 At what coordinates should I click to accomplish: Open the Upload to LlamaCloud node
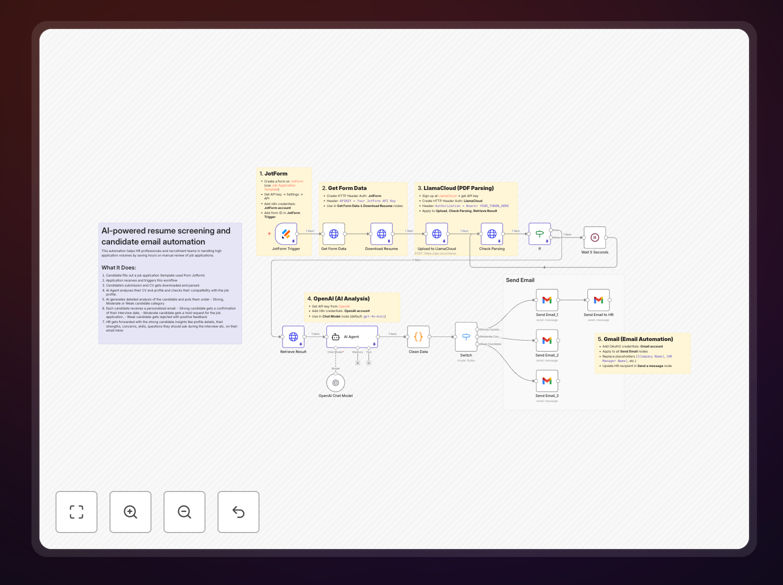(x=436, y=233)
